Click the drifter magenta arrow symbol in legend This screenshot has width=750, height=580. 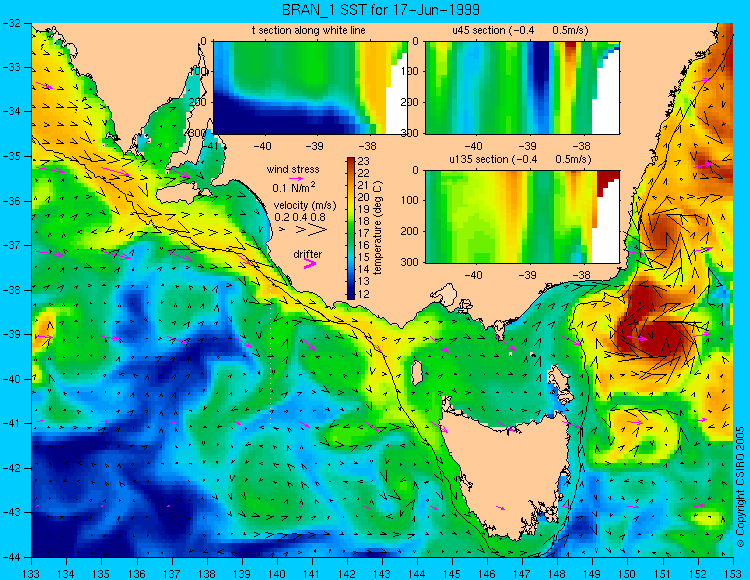(310, 263)
